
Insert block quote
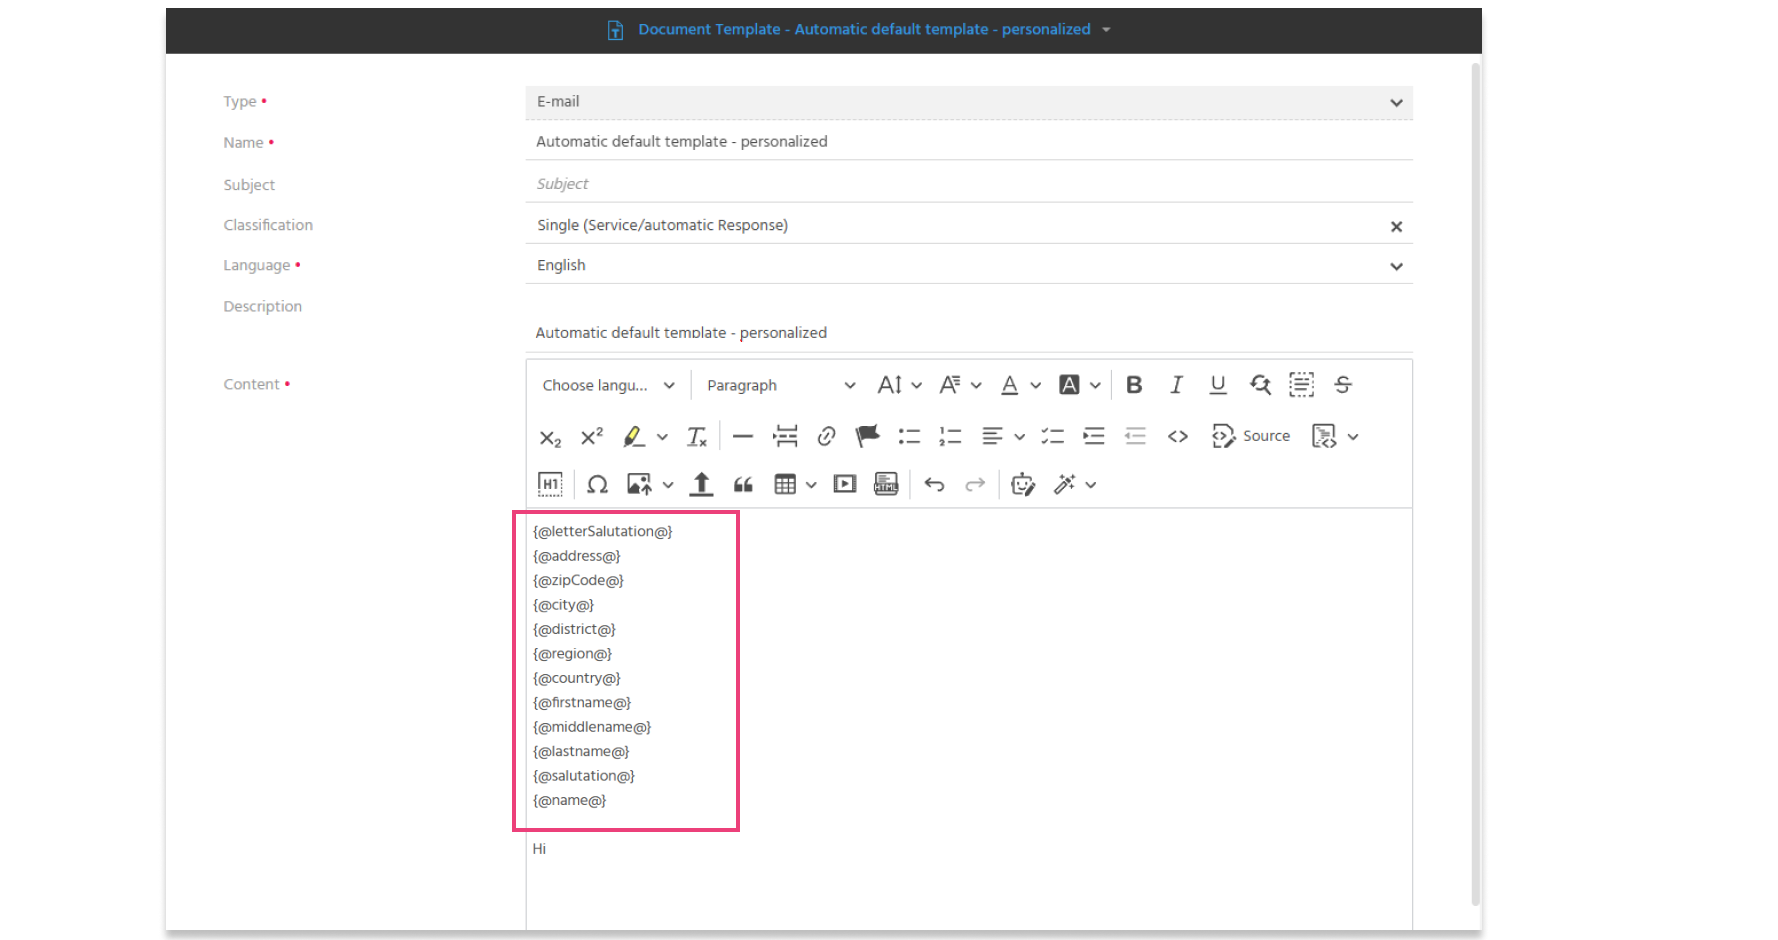743,485
